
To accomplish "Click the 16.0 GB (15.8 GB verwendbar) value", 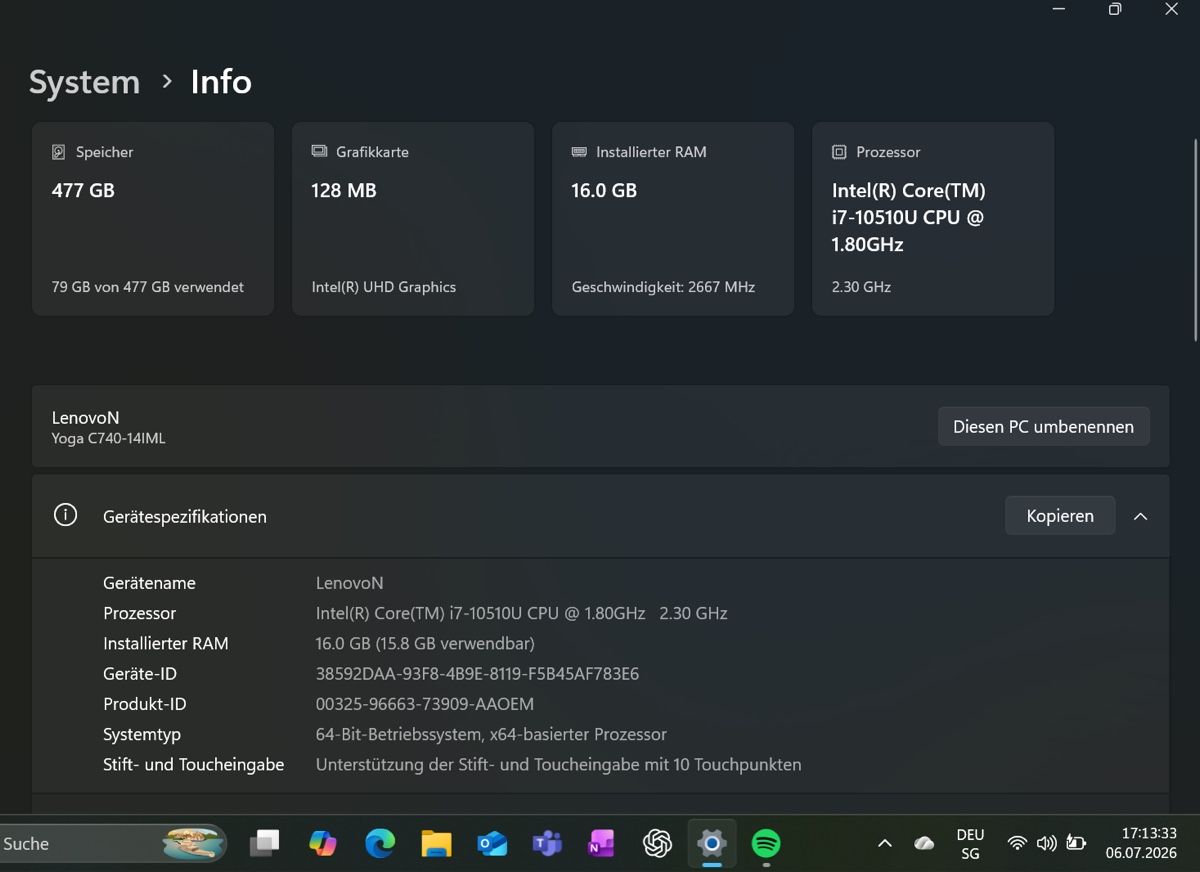I will [x=425, y=643].
